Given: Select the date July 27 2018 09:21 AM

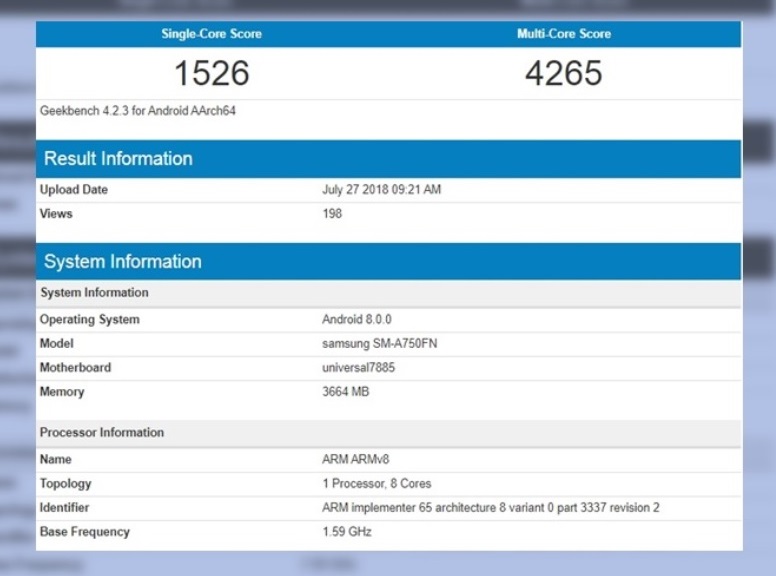Looking at the screenshot, I should pyautogui.click(x=382, y=190).
